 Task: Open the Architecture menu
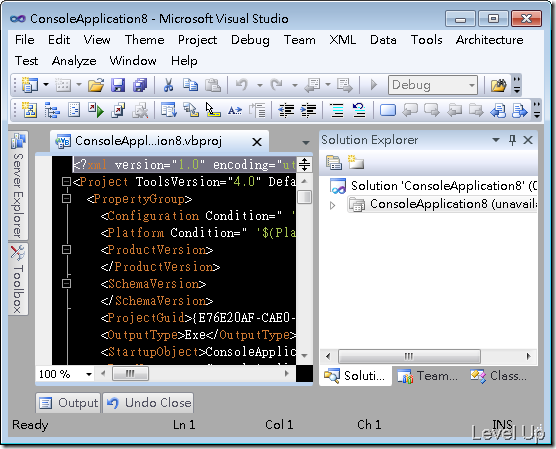pyautogui.click(x=489, y=40)
